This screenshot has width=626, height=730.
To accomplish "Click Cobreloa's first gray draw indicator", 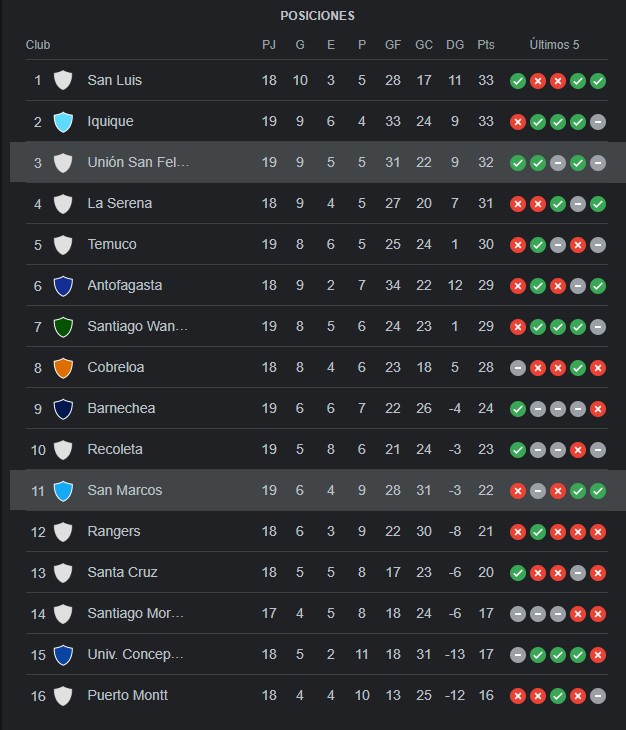I will (x=518, y=368).
